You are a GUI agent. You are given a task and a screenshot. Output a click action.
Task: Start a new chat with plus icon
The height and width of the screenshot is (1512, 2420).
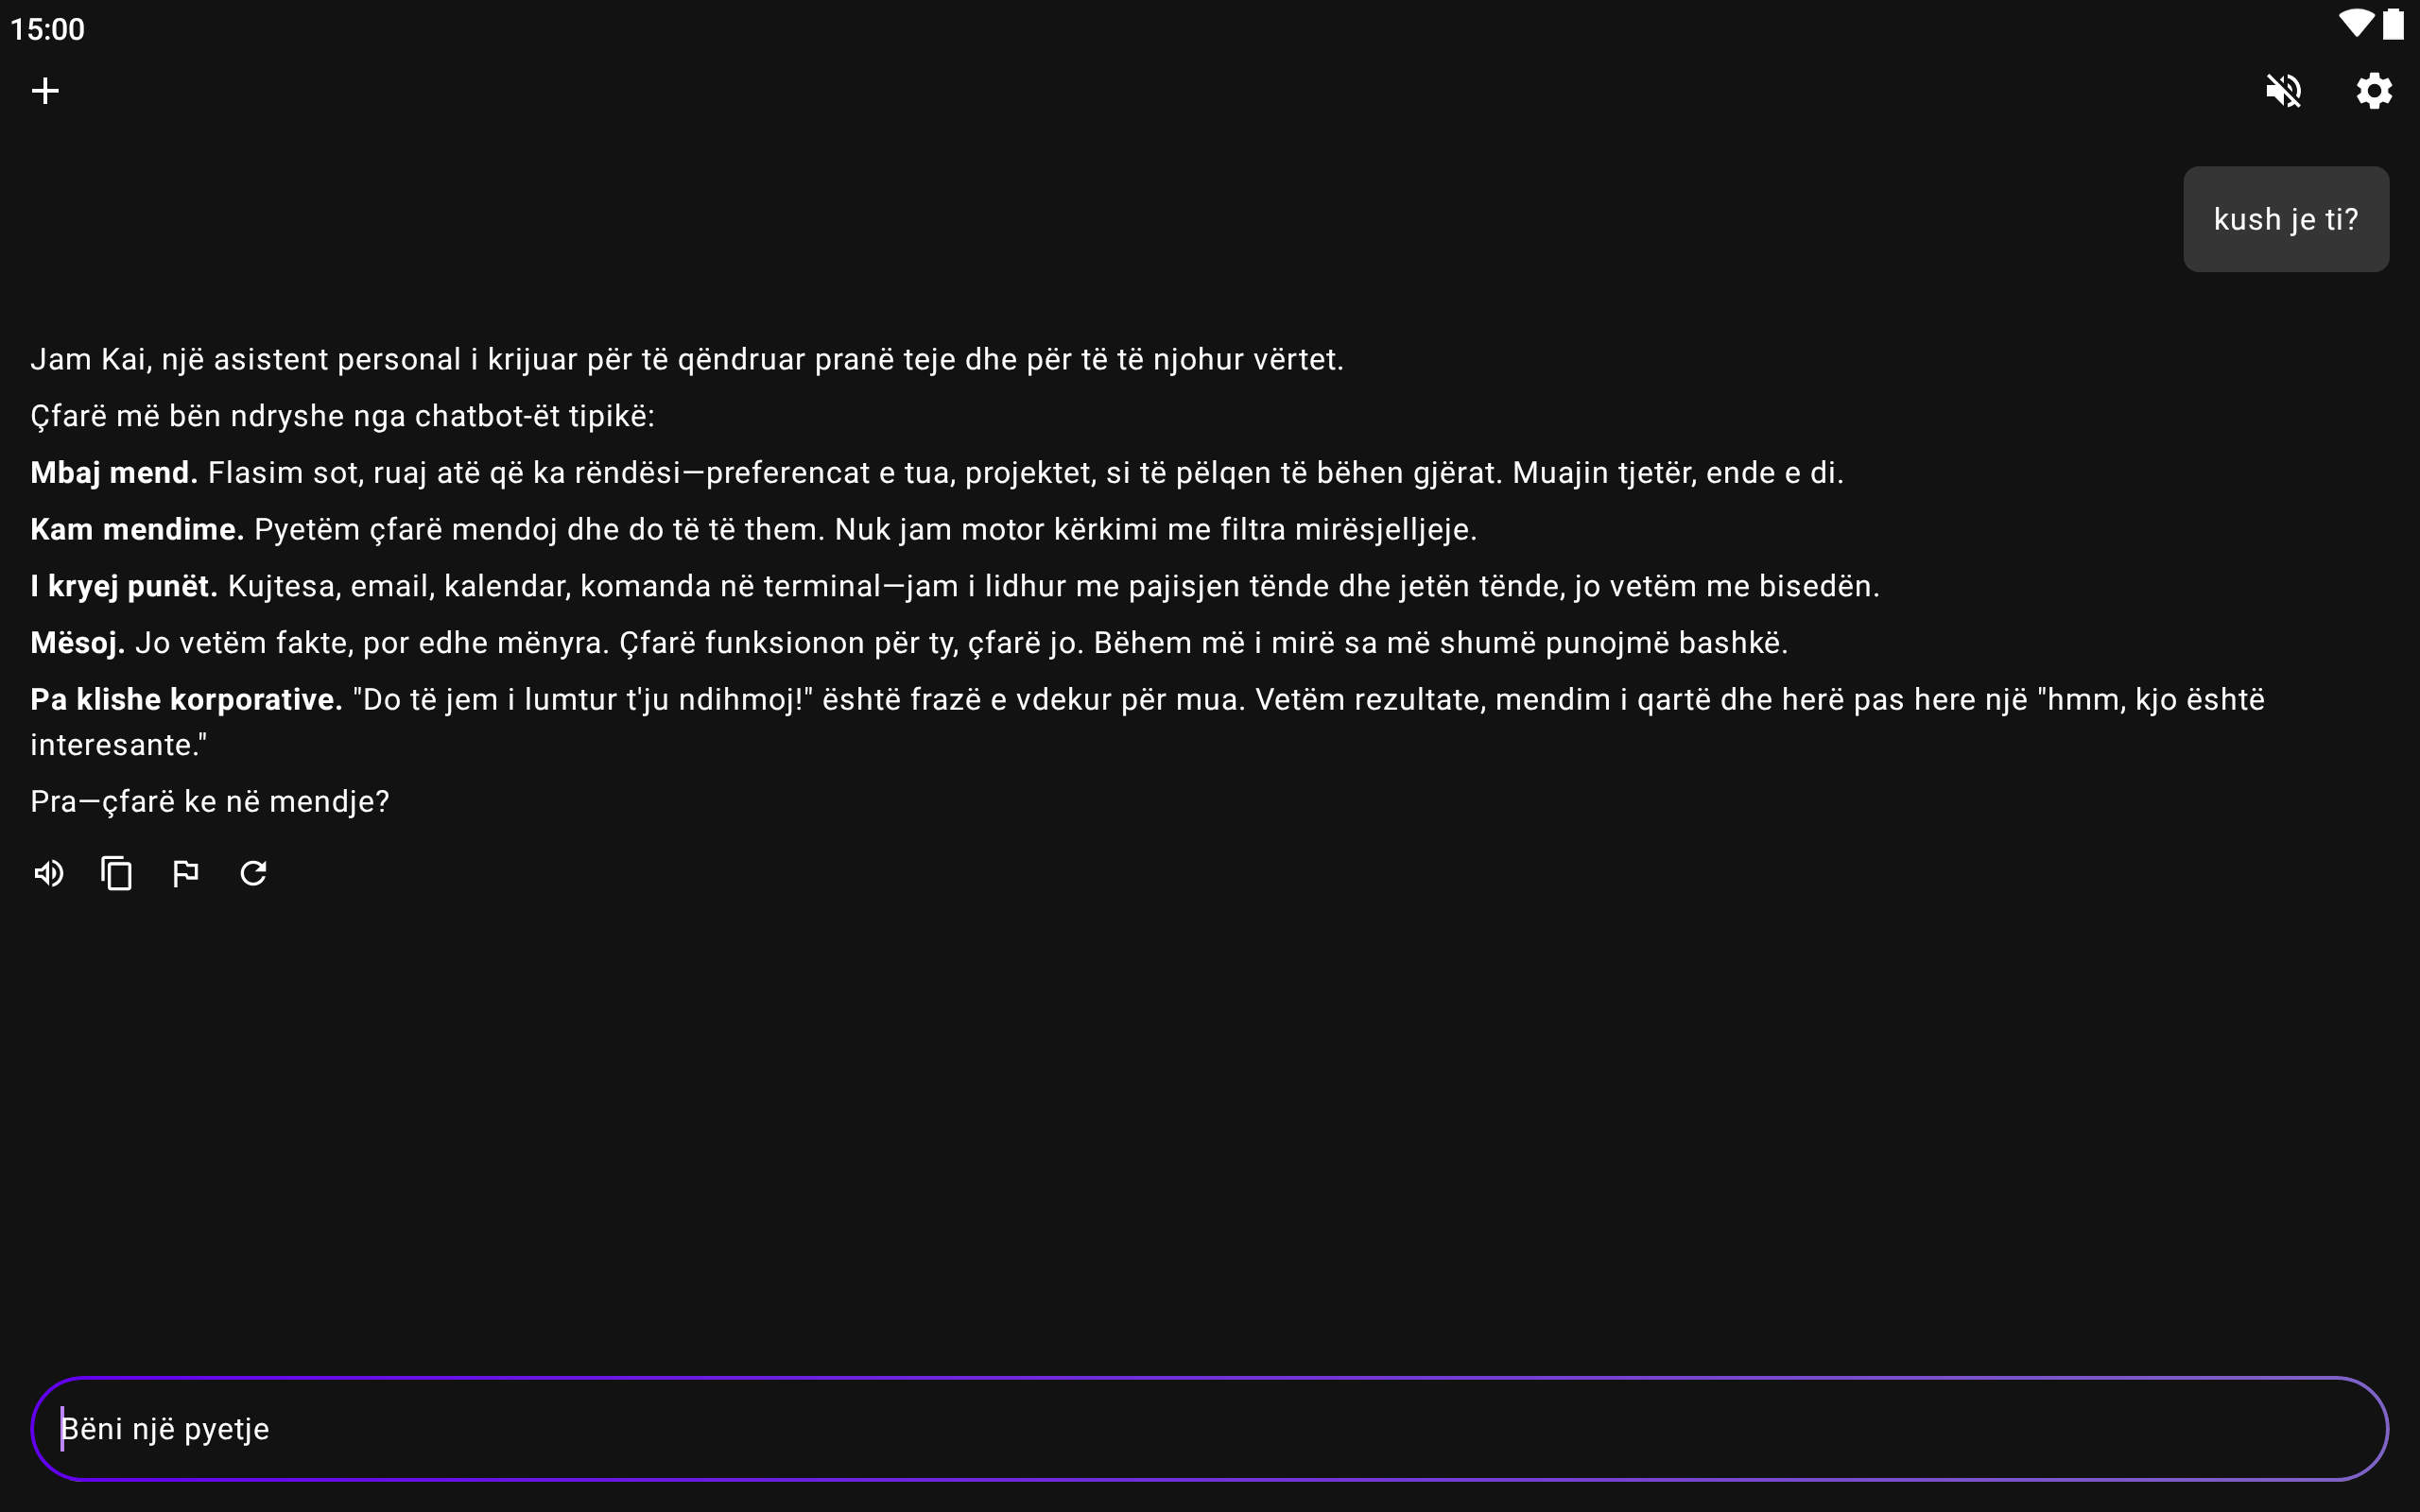45,91
